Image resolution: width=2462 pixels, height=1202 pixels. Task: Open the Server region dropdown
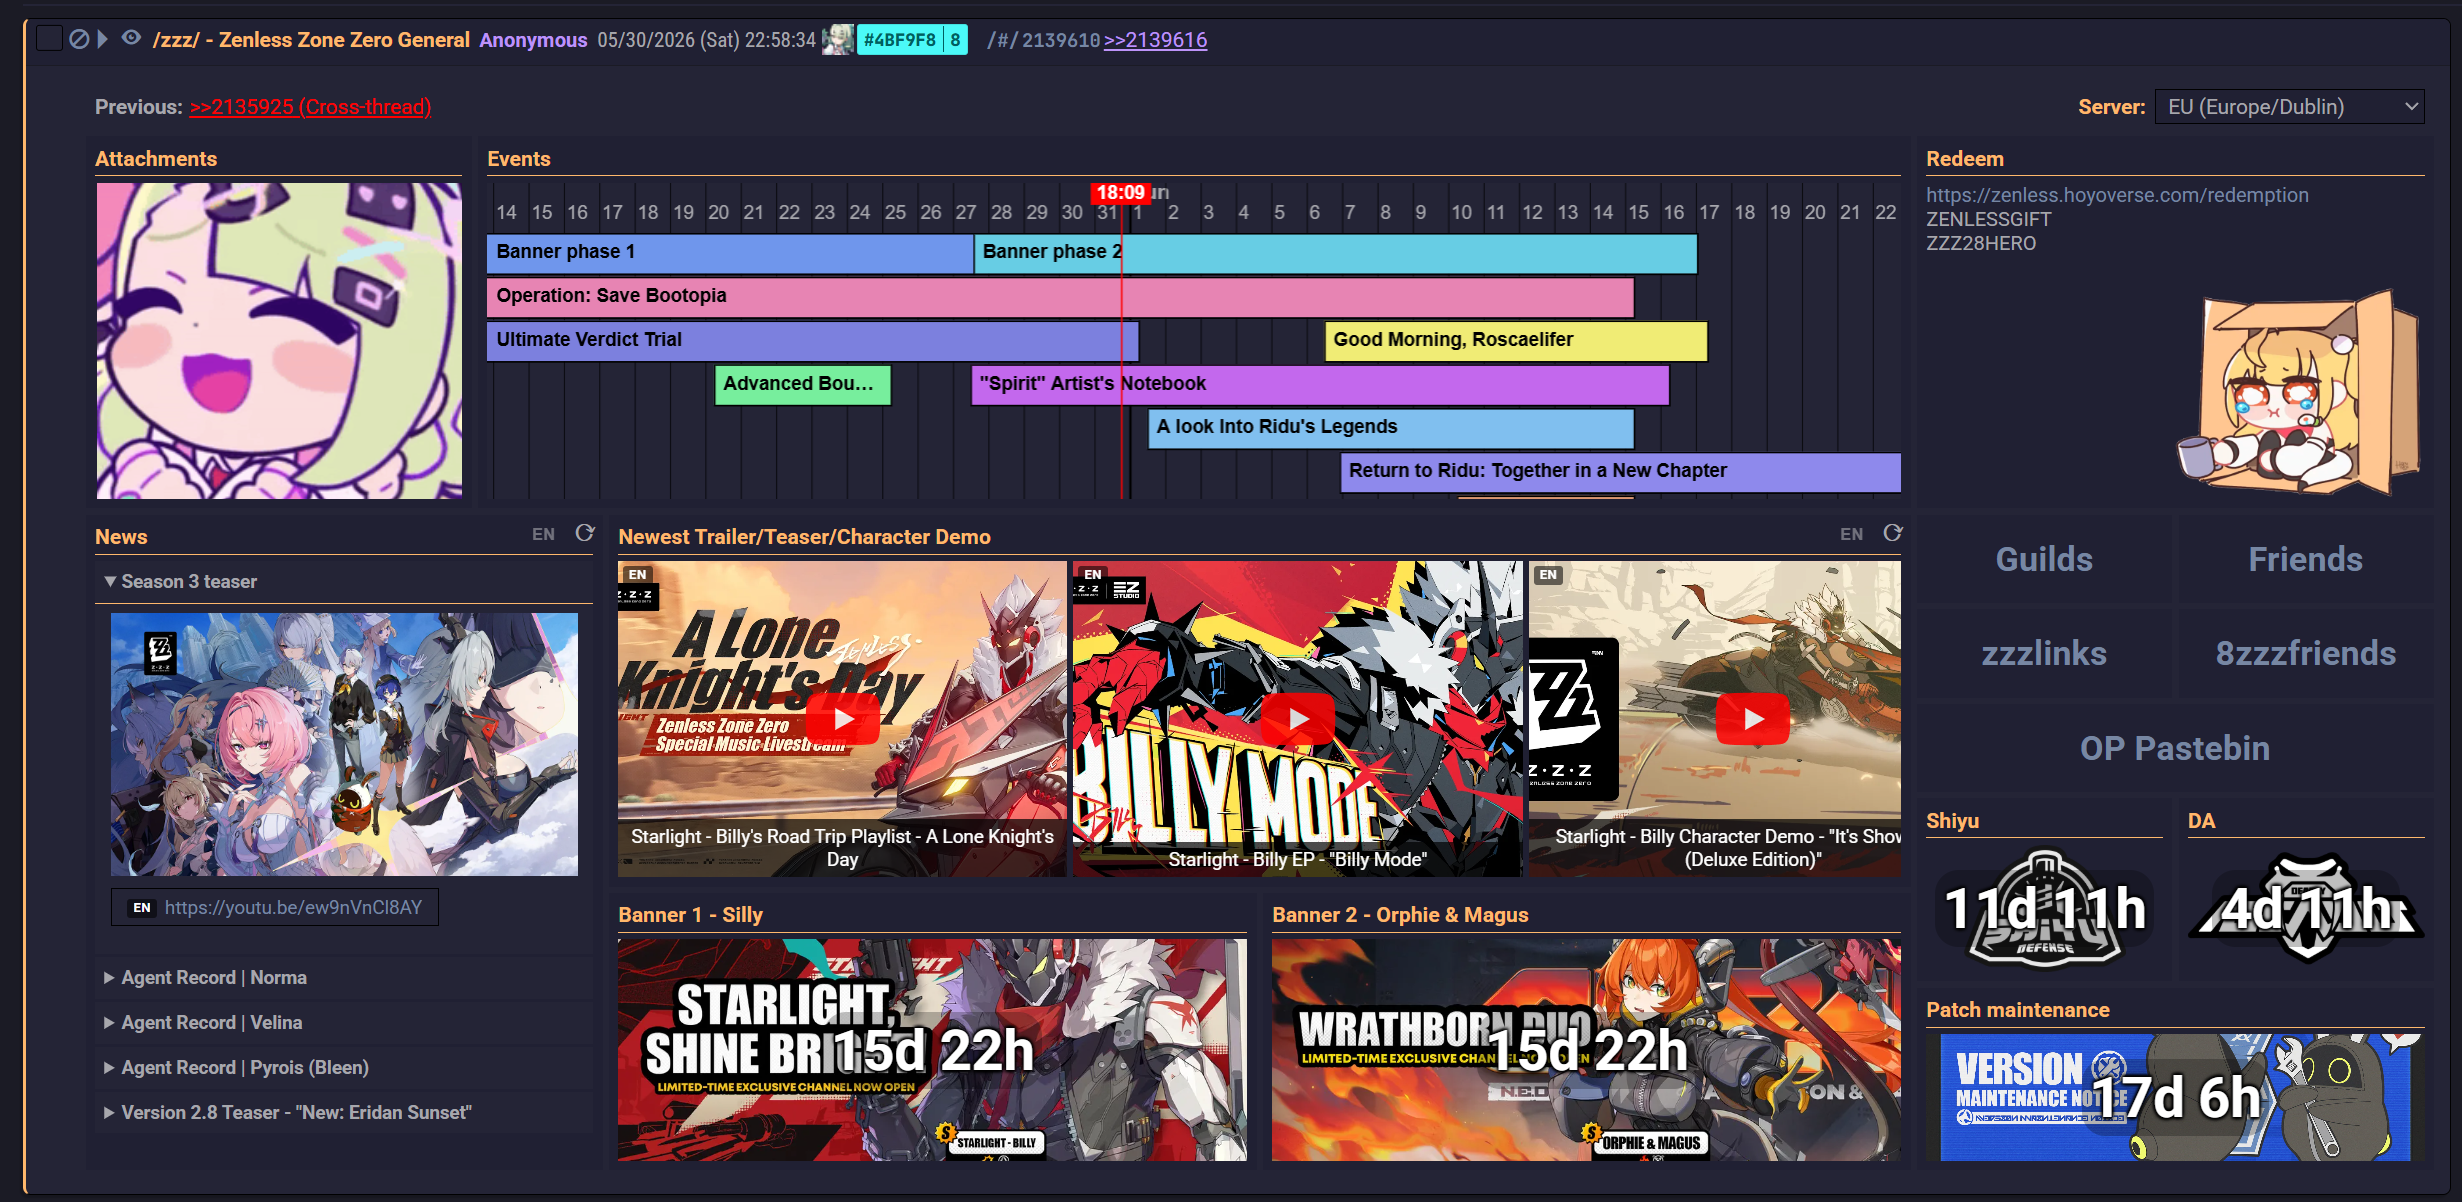click(2290, 107)
